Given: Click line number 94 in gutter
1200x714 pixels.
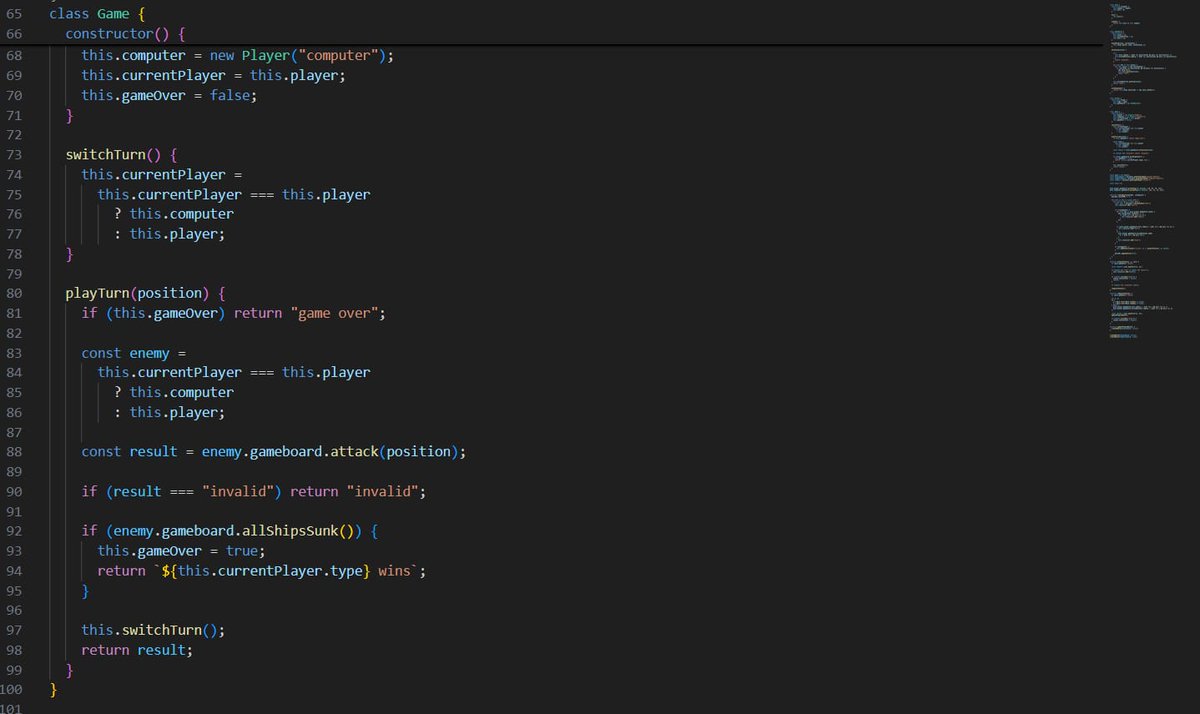Looking at the screenshot, I should (x=14, y=570).
